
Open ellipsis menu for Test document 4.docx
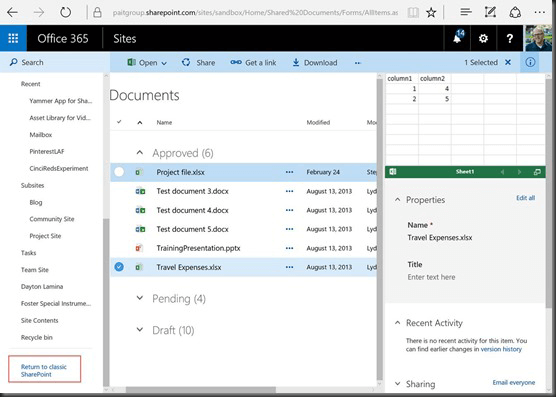coord(289,210)
